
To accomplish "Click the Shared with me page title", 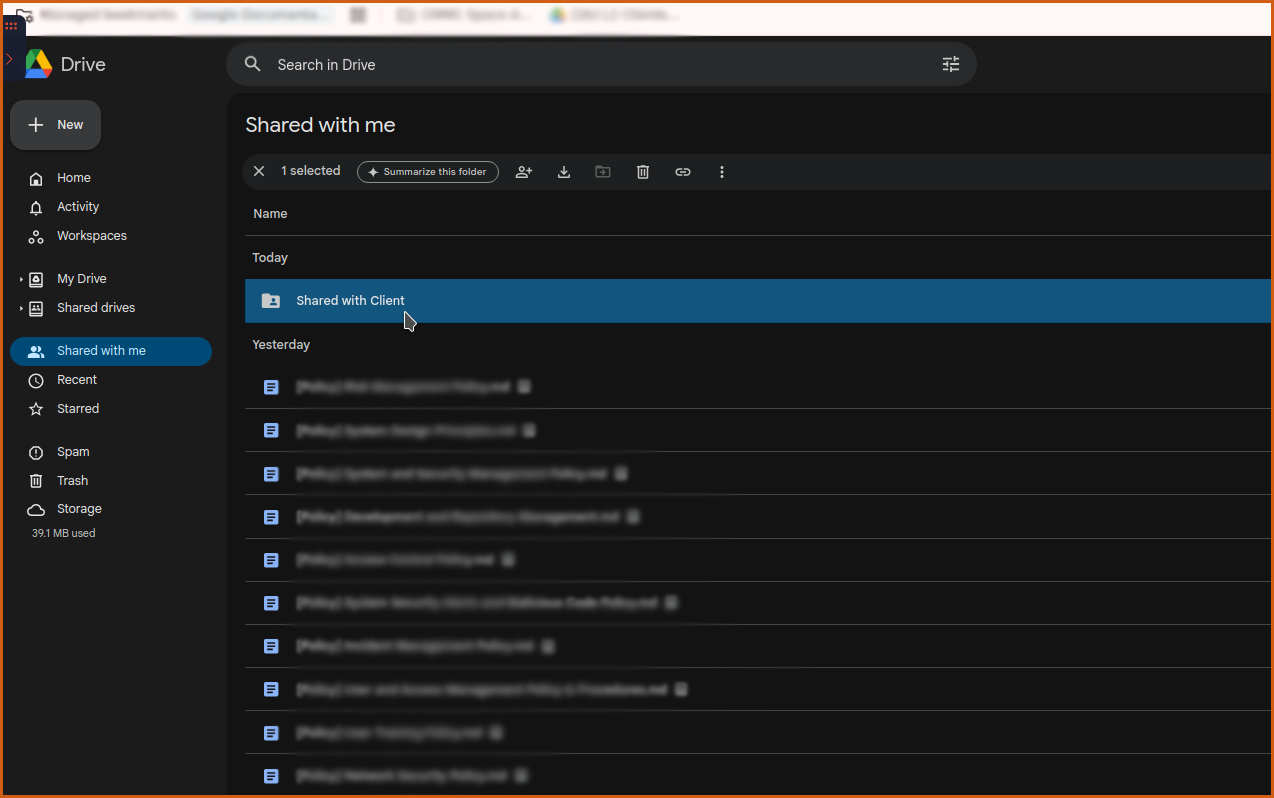I will click(x=320, y=125).
